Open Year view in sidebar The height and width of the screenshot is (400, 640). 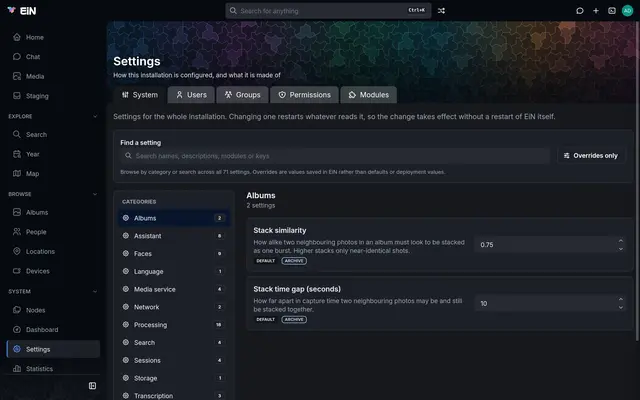click(x=53, y=154)
